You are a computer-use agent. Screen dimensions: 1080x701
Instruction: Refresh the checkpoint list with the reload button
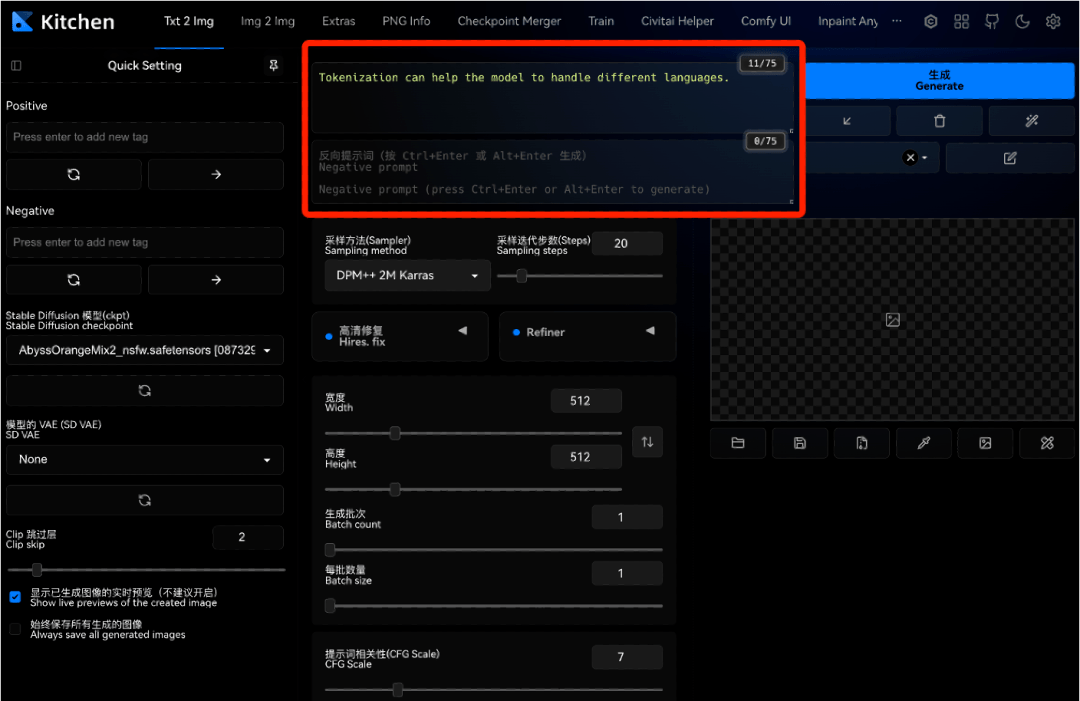coord(144,390)
